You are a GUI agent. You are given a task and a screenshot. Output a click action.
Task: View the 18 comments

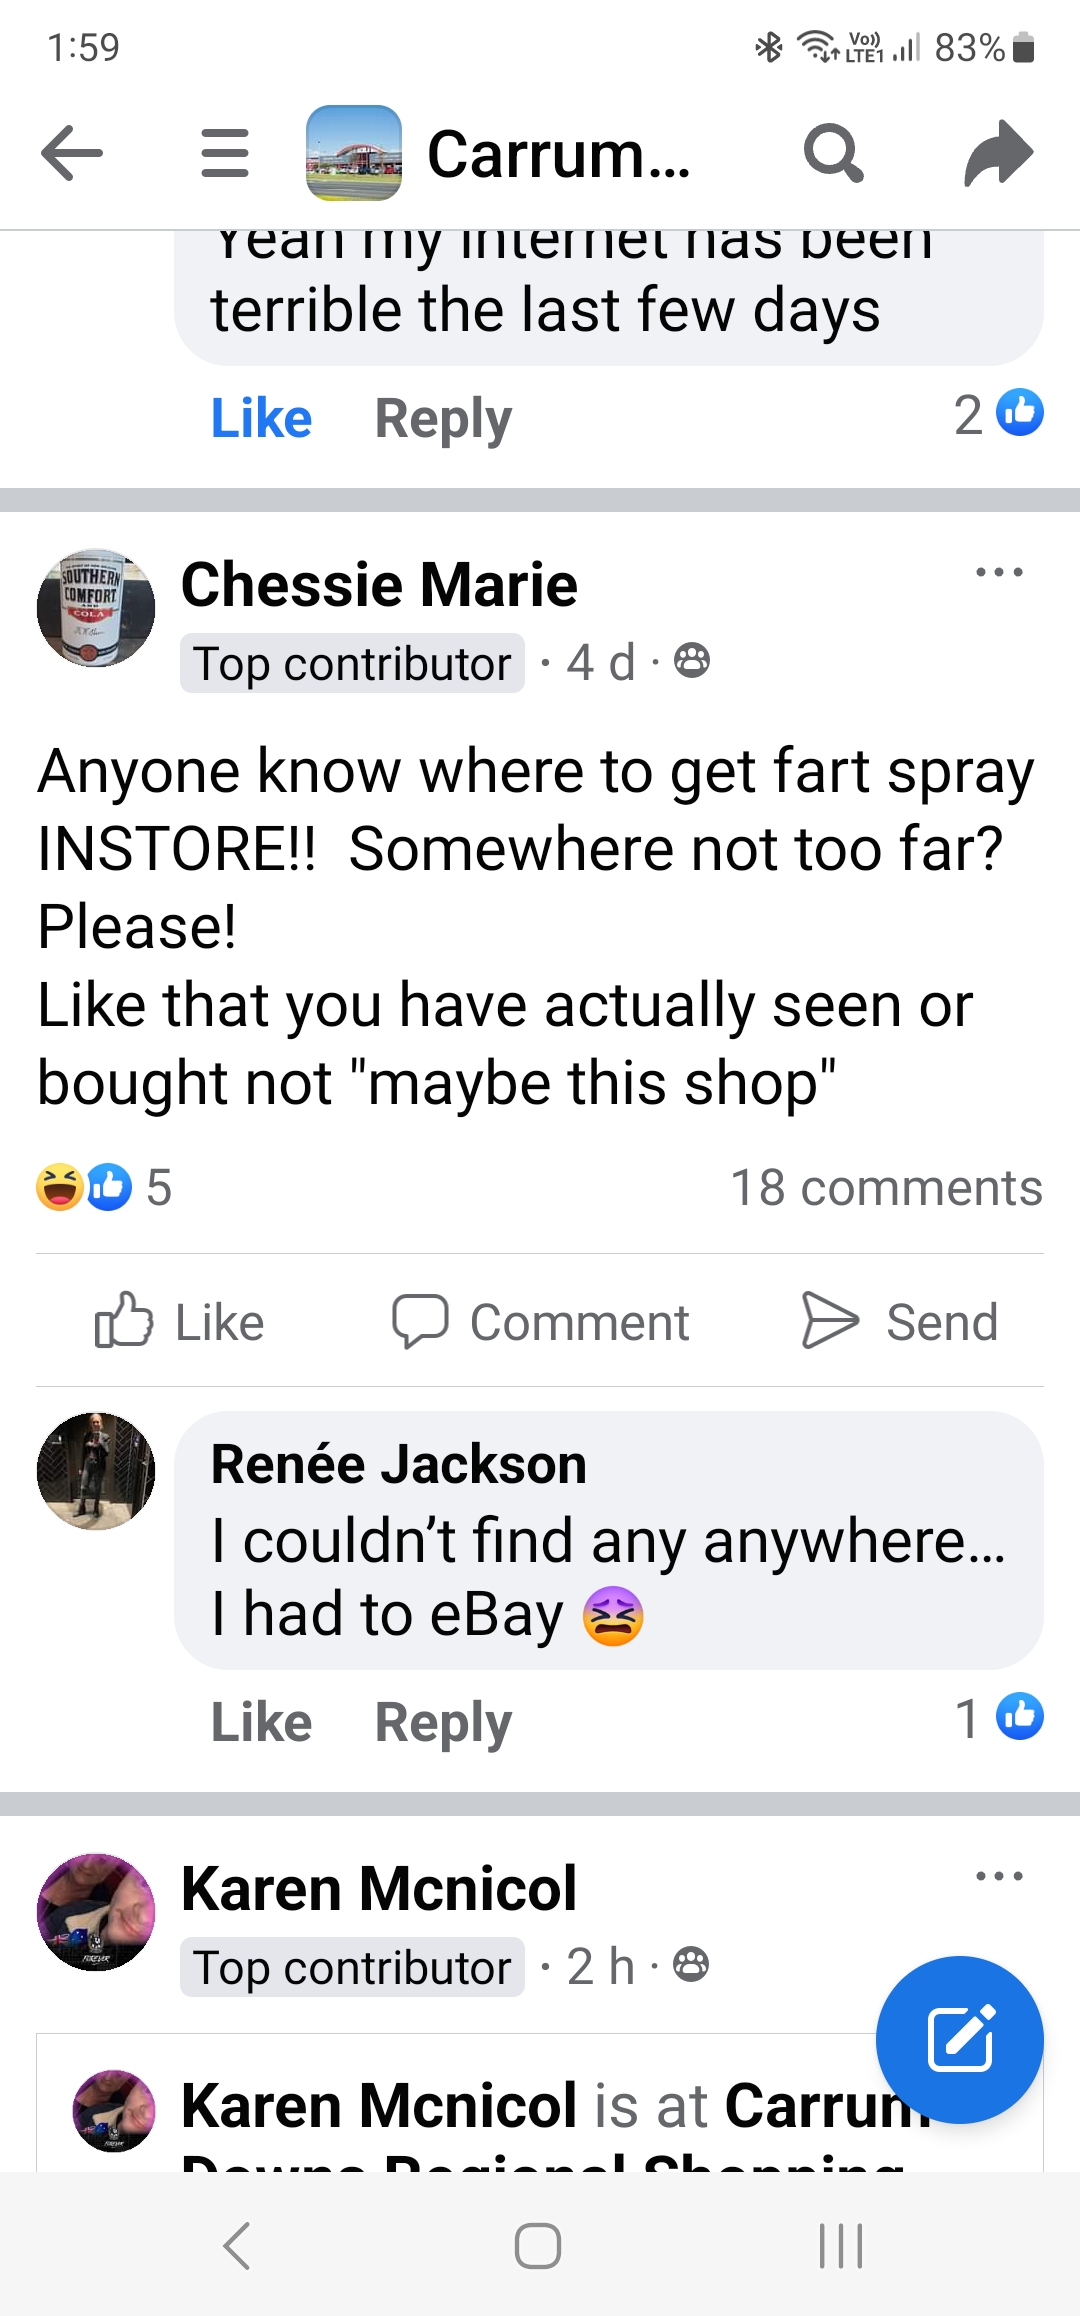point(886,1188)
